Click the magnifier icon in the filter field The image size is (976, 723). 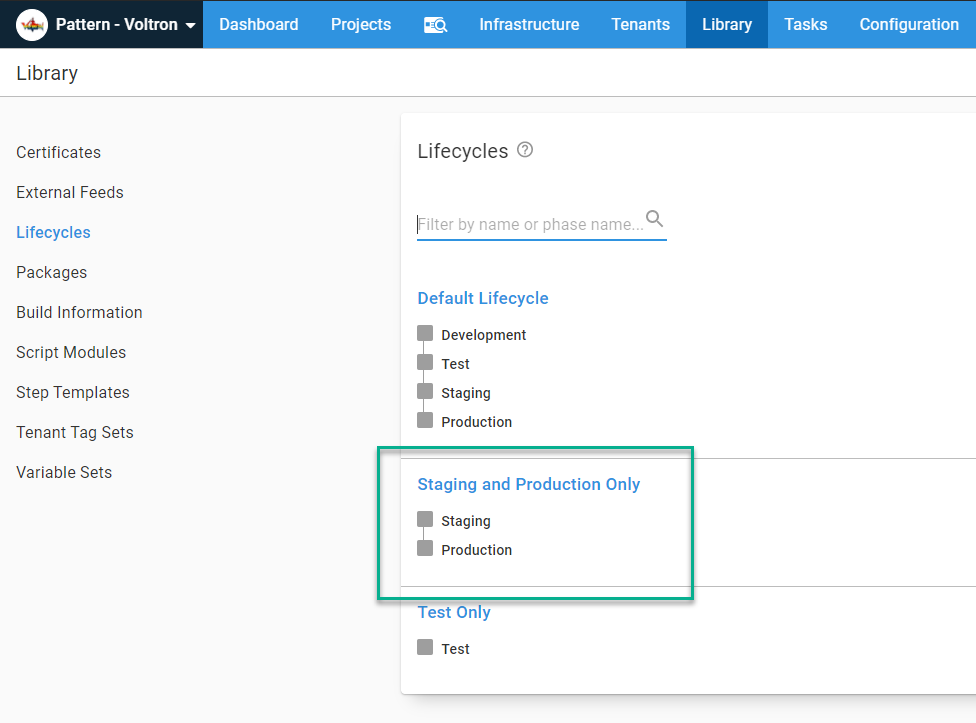[x=655, y=217]
